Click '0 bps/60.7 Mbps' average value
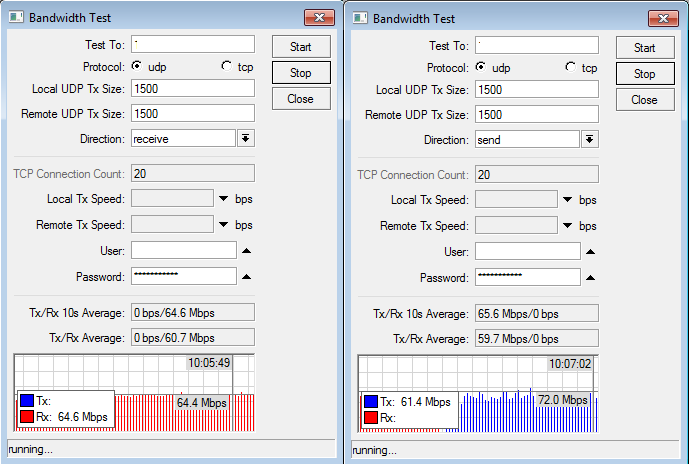Screen dimensions: 689x464 193,337
